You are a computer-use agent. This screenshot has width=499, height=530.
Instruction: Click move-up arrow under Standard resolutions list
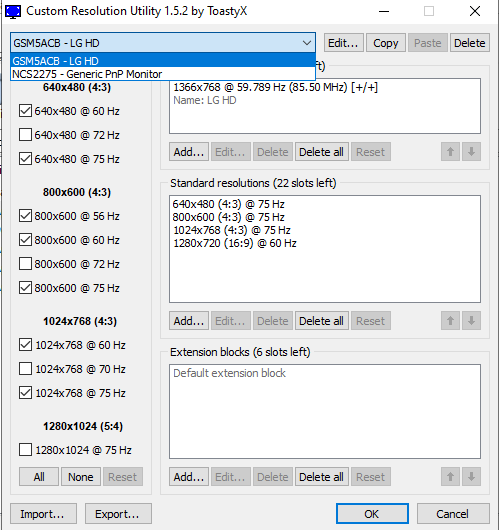click(x=450, y=320)
